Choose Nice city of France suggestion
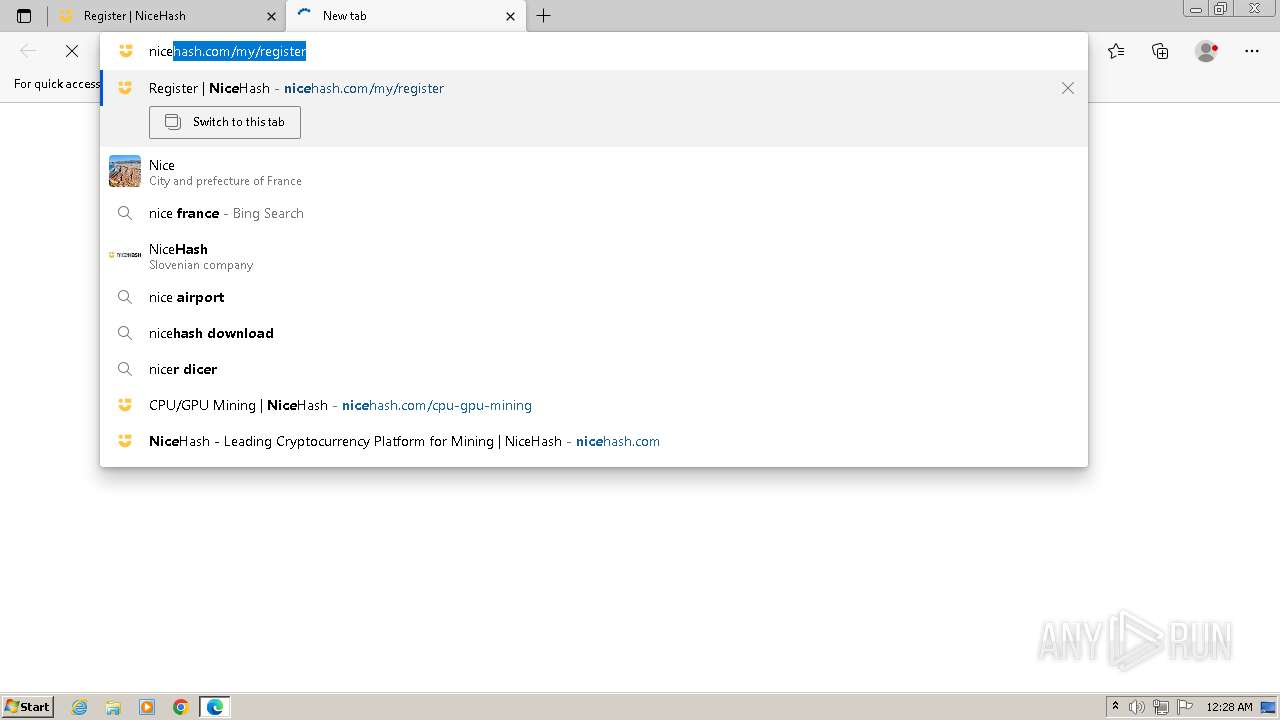This screenshot has height=720, width=1280. click(x=594, y=171)
